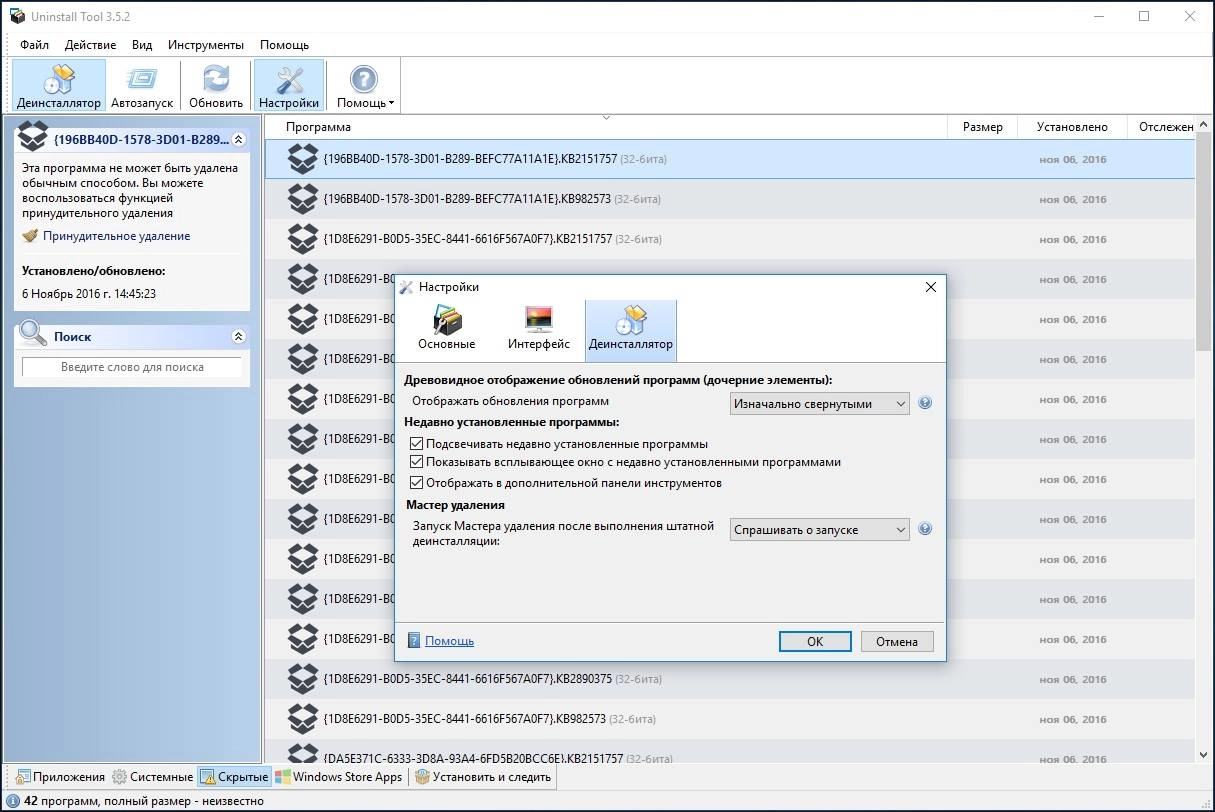
Task: Open the Изначально свернутыми dropdown
Action: click(819, 404)
